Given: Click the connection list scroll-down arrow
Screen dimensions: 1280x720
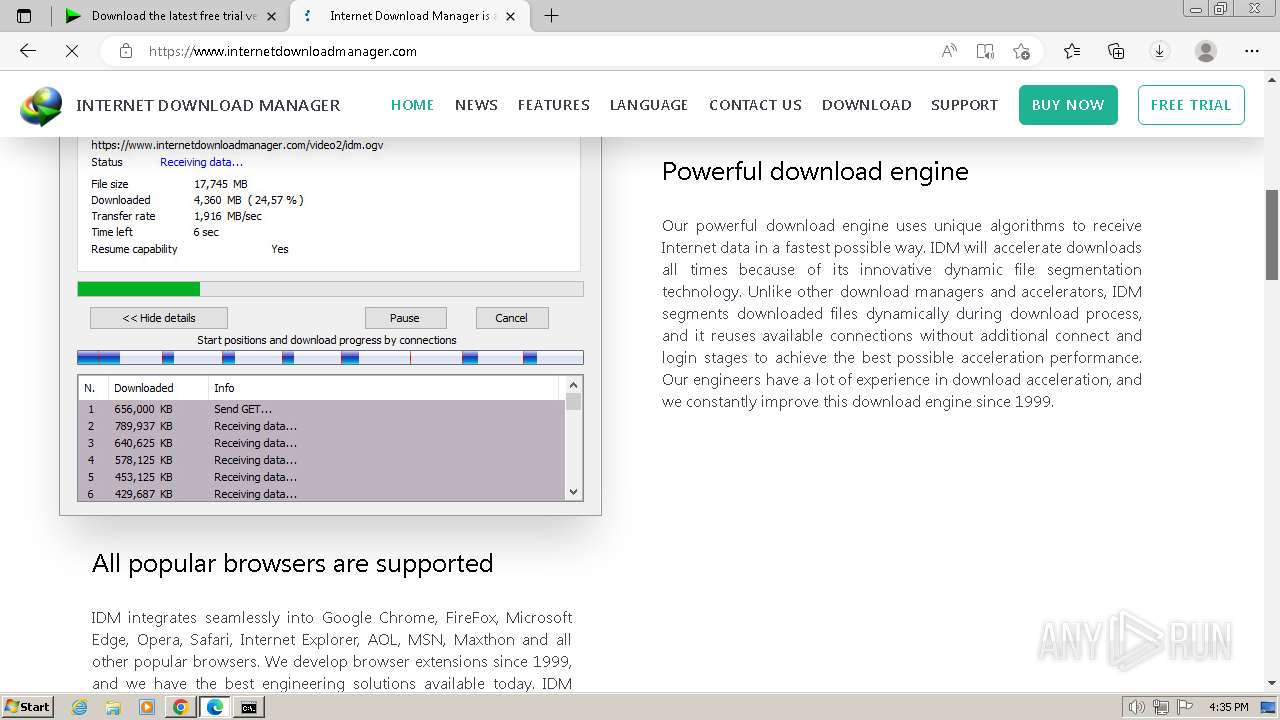Looking at the screenshot, I should 573,491.
